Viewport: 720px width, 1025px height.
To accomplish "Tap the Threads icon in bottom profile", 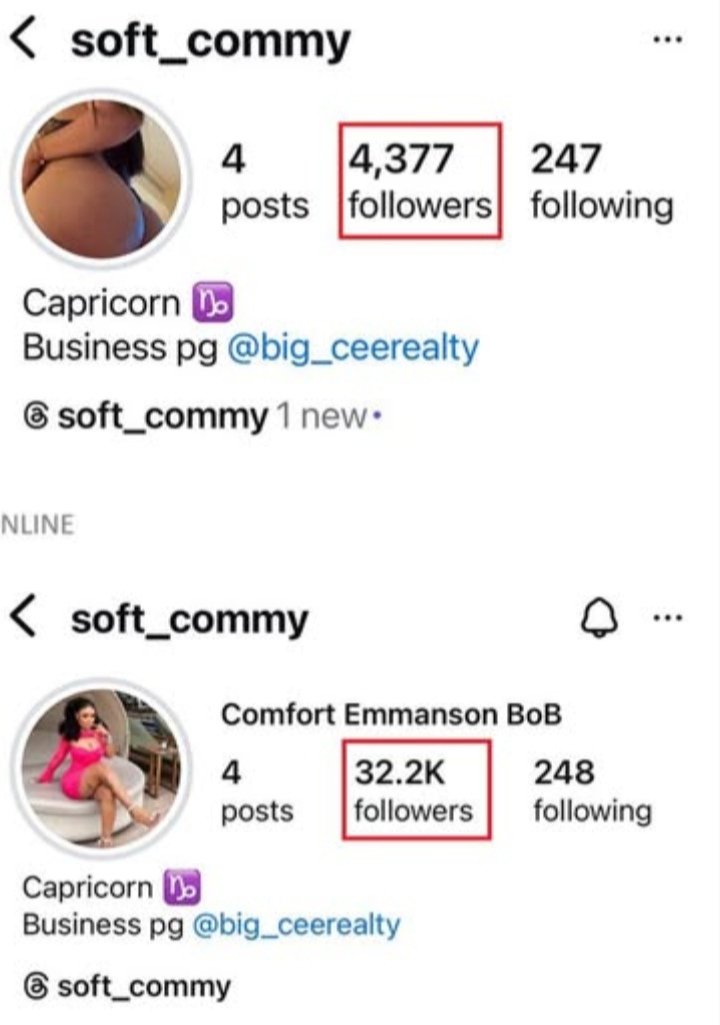I will (x=36, y=986).
